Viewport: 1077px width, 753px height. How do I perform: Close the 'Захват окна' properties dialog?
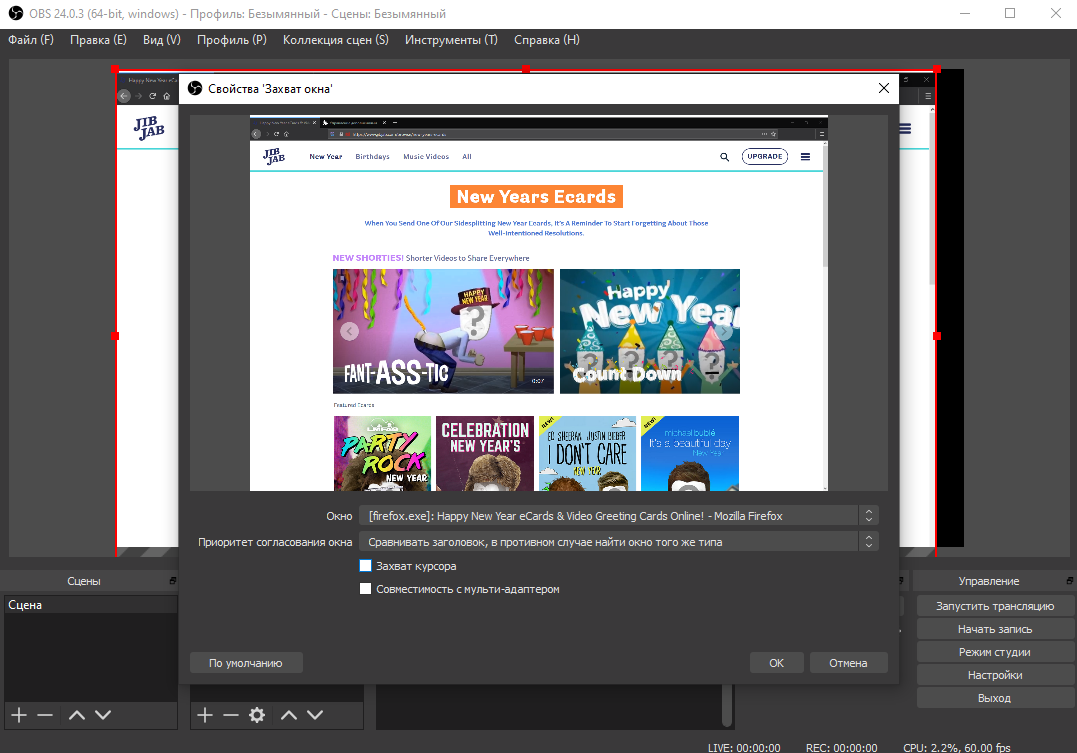884,88
